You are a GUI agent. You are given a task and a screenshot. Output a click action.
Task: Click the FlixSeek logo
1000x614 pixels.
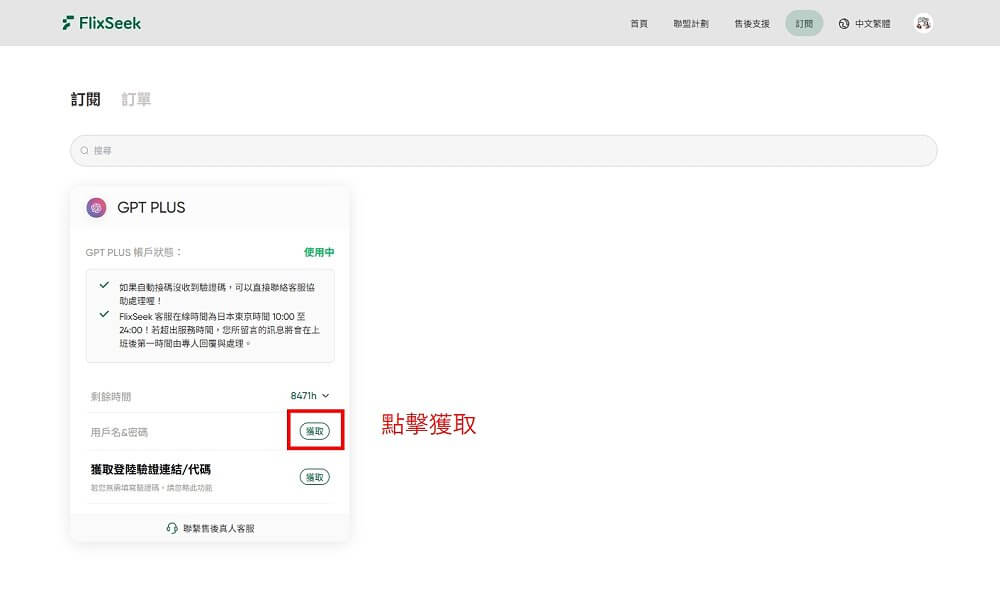tap(101, 23)
